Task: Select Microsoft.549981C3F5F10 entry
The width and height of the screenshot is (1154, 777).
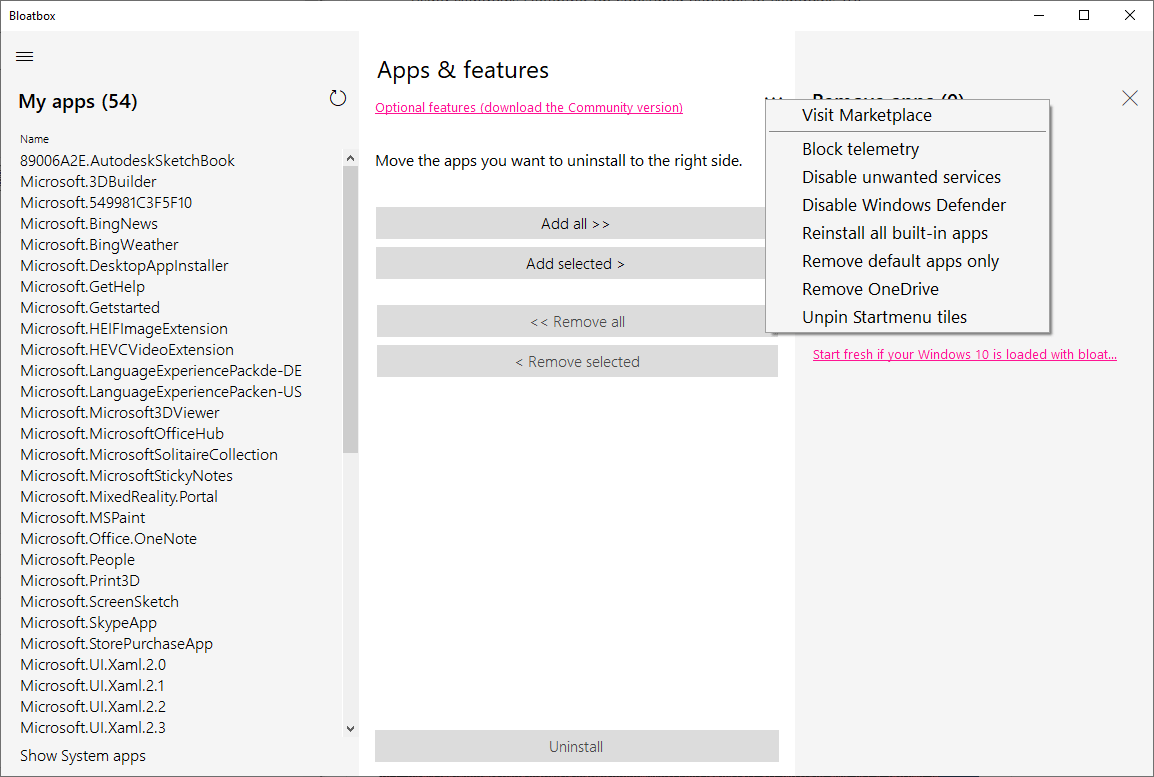Action: 106,202
